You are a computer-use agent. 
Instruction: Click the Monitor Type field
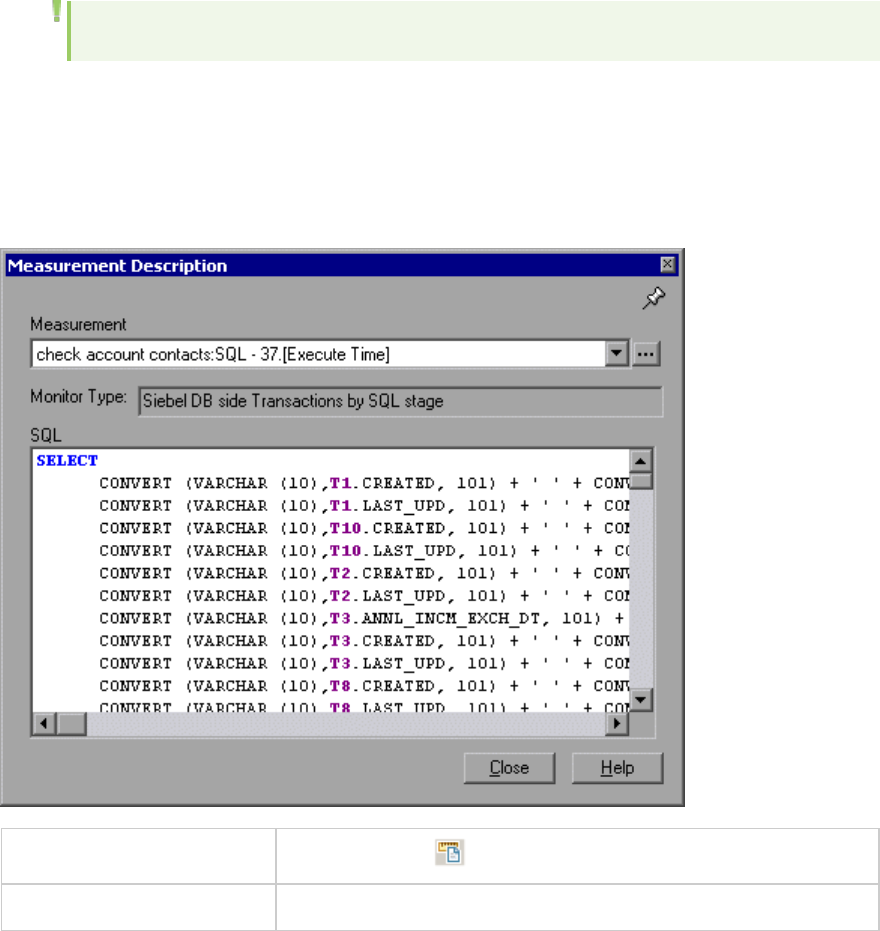point(400,401)
